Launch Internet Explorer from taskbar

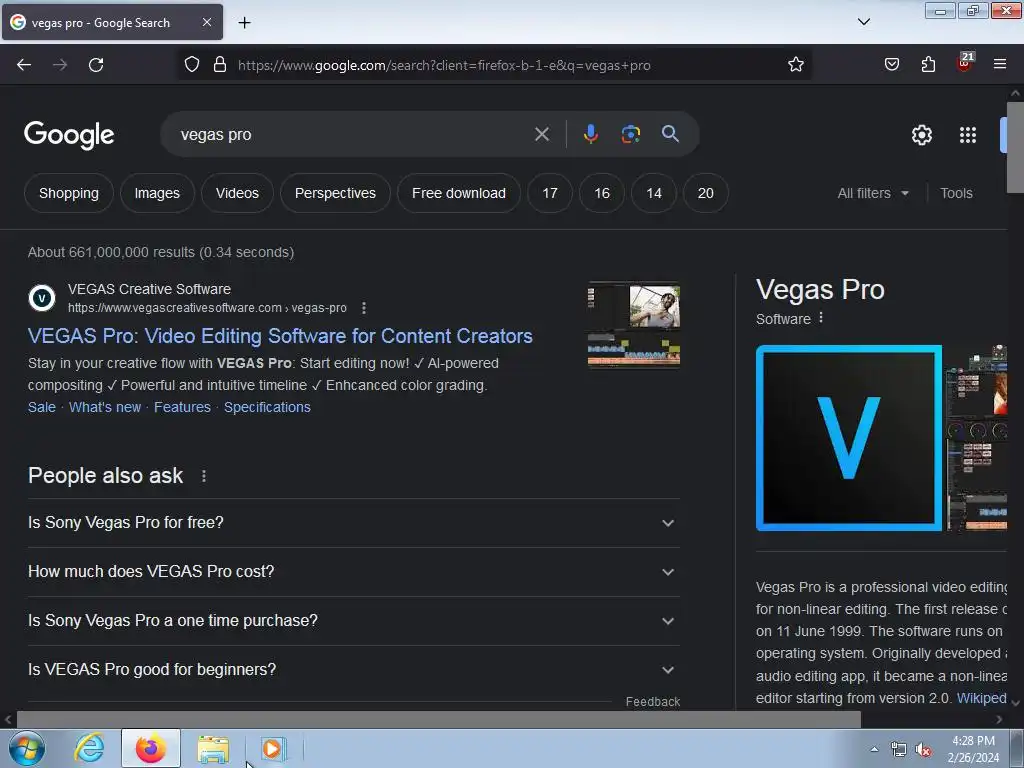pyautogui.click(x=89, y=748)
